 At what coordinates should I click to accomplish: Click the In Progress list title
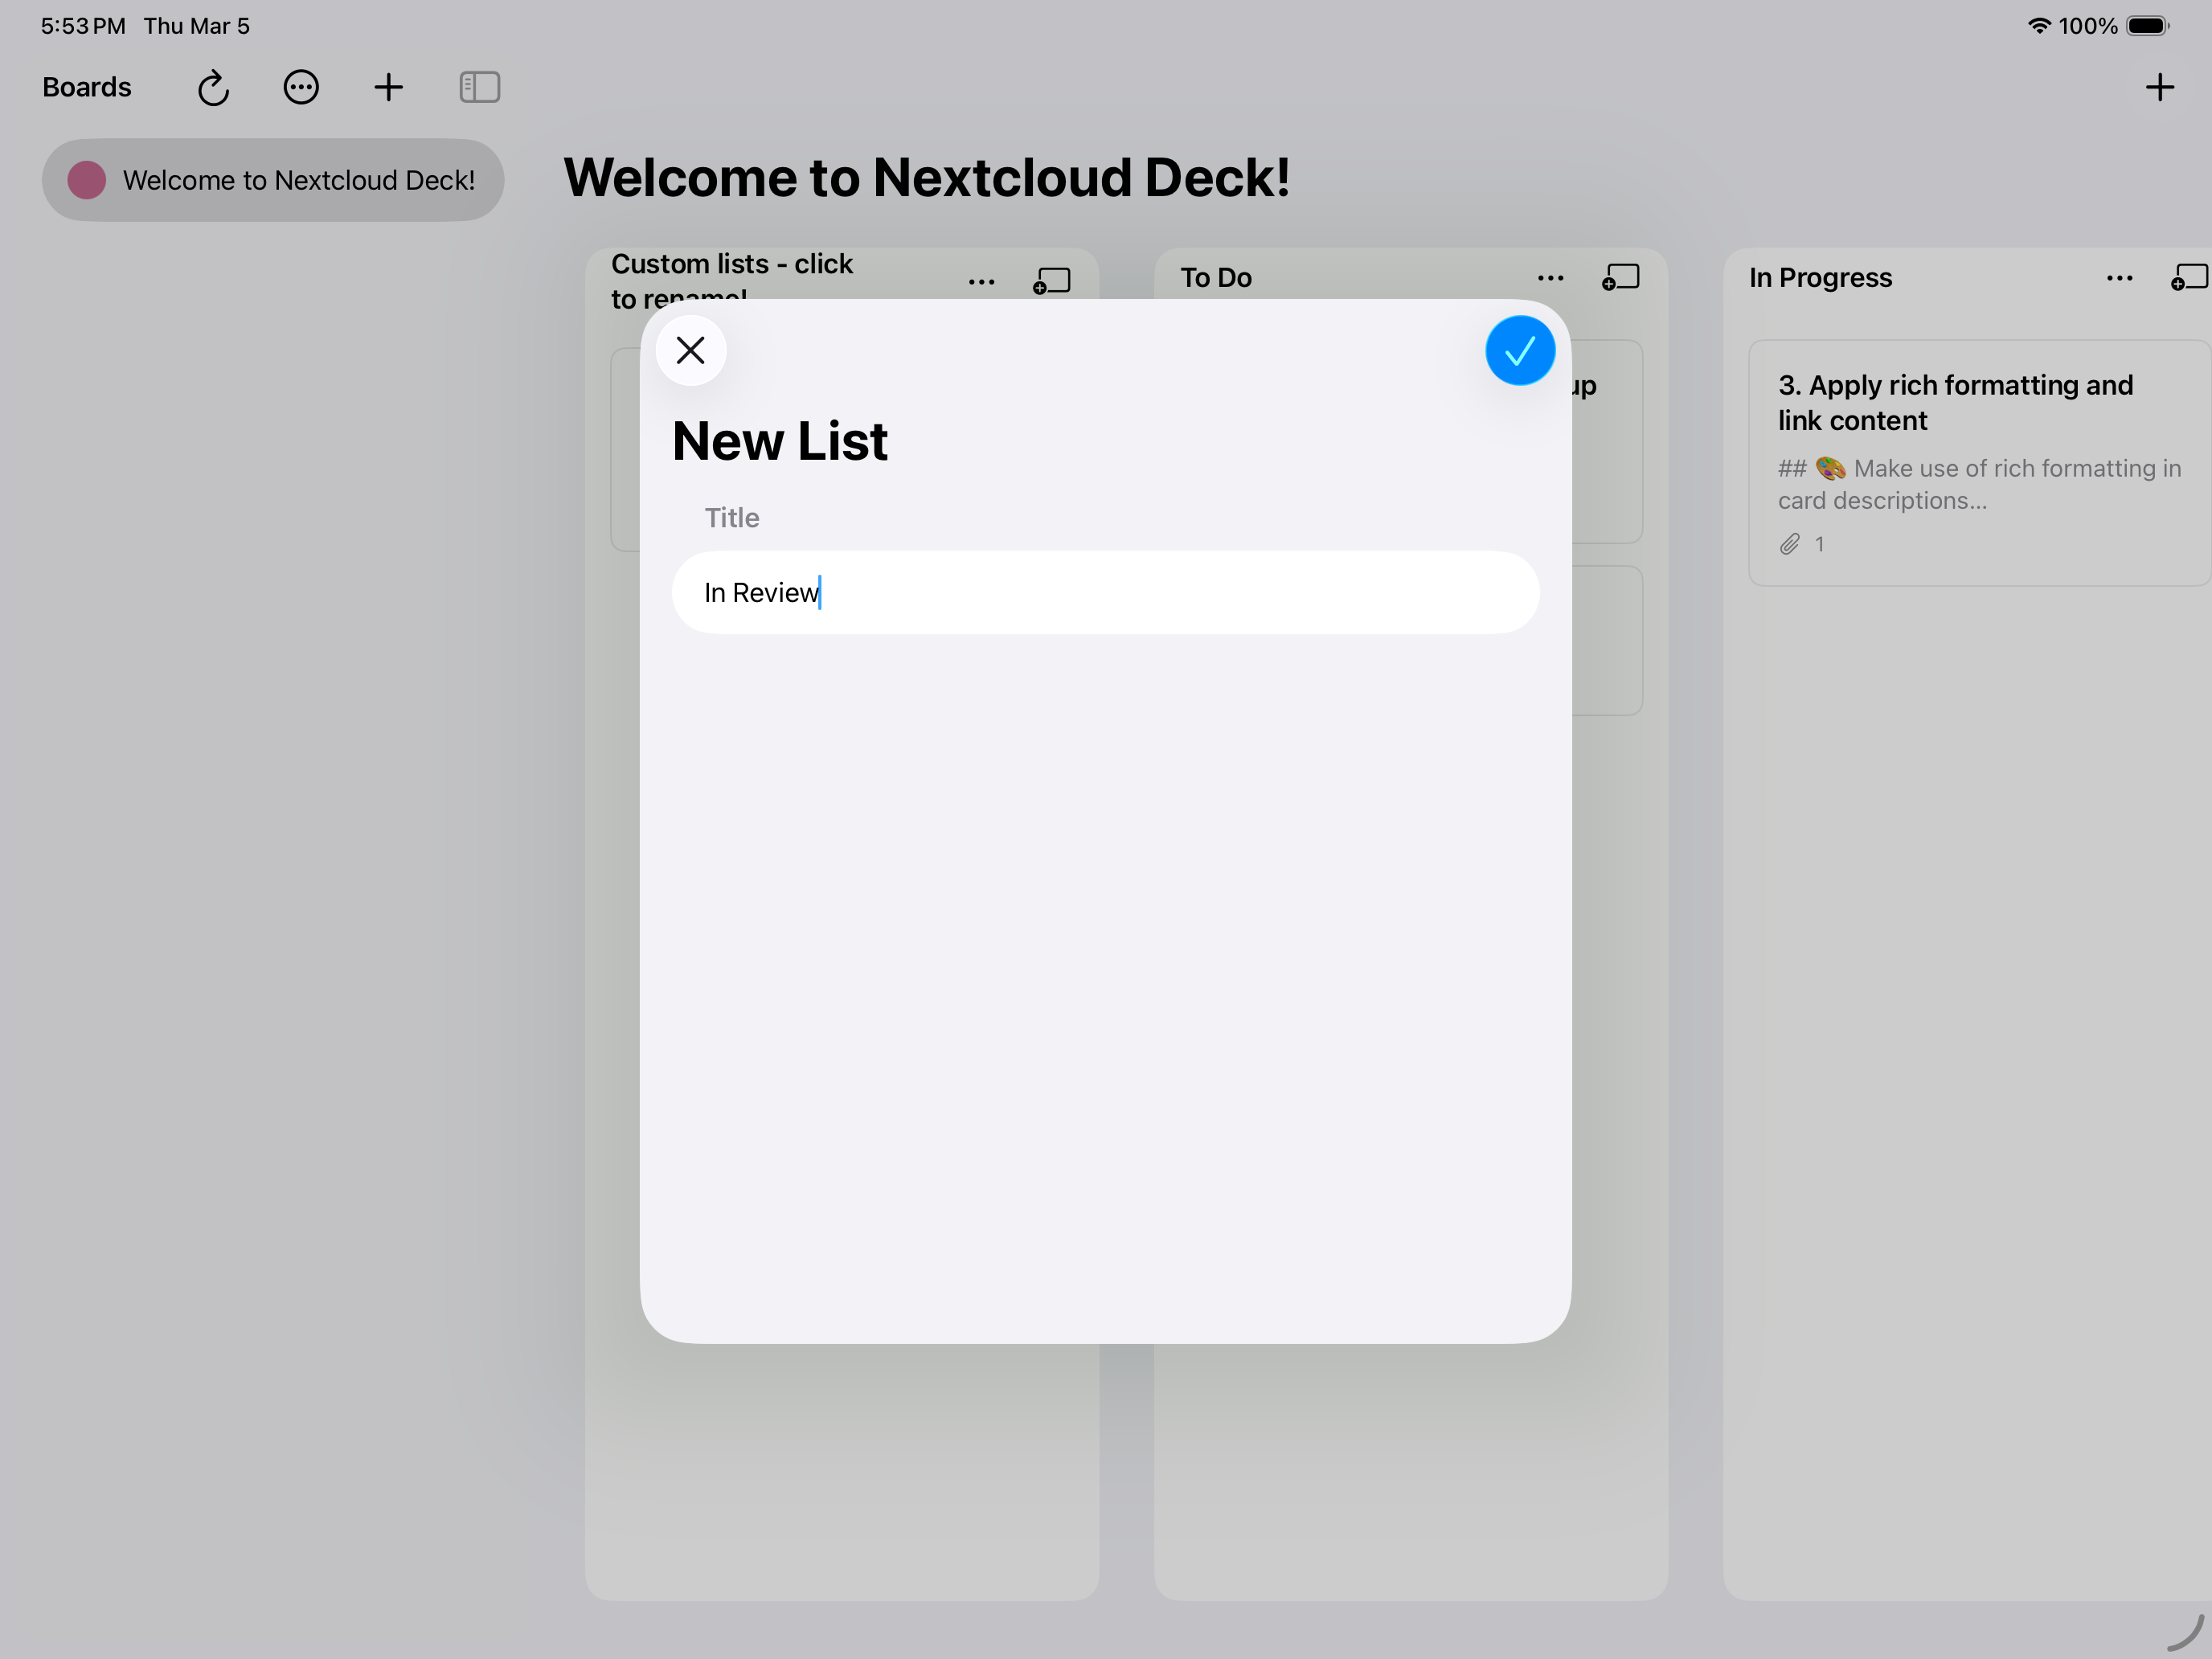[x=1820, y=278]
